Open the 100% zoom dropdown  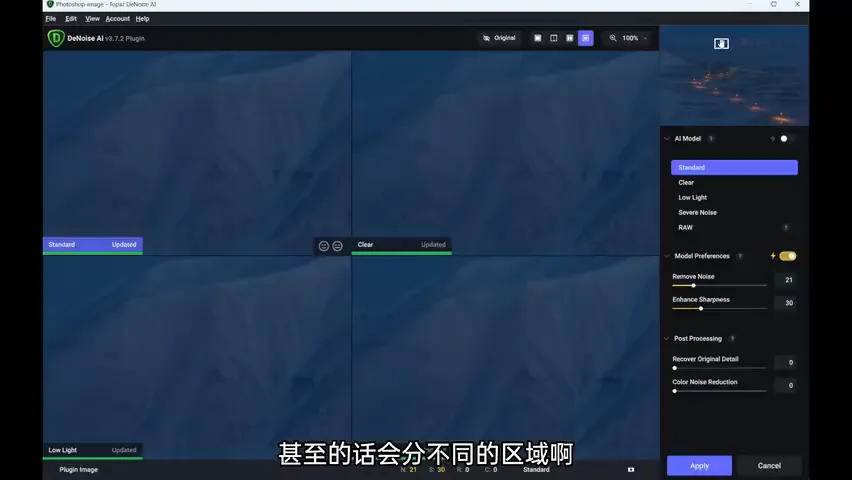(635, 38)
